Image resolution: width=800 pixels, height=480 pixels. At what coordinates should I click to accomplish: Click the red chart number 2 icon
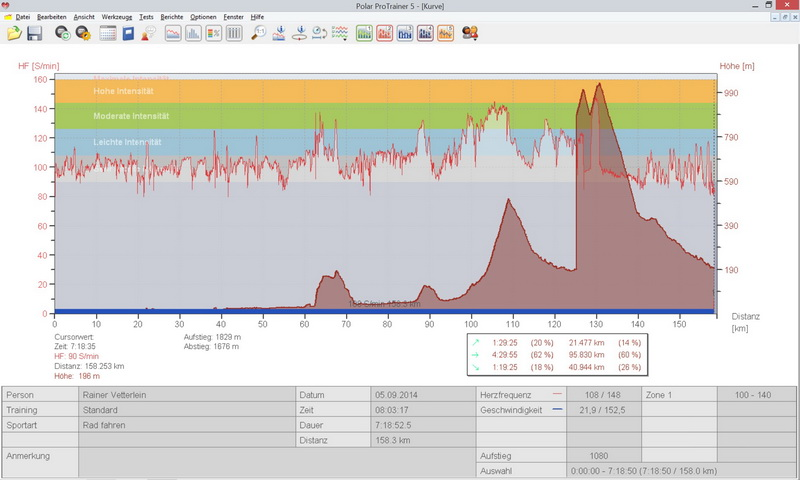coord(385,34)
